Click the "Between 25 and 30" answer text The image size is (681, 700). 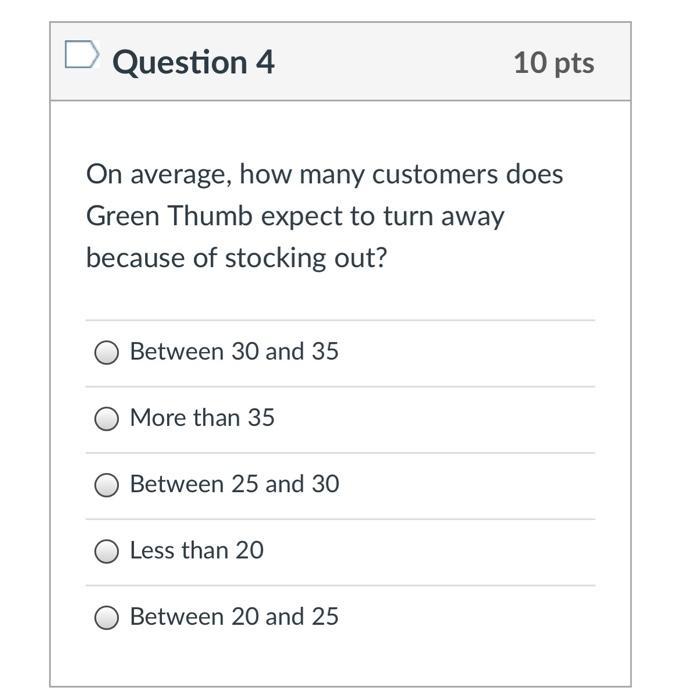pos(234,484)
